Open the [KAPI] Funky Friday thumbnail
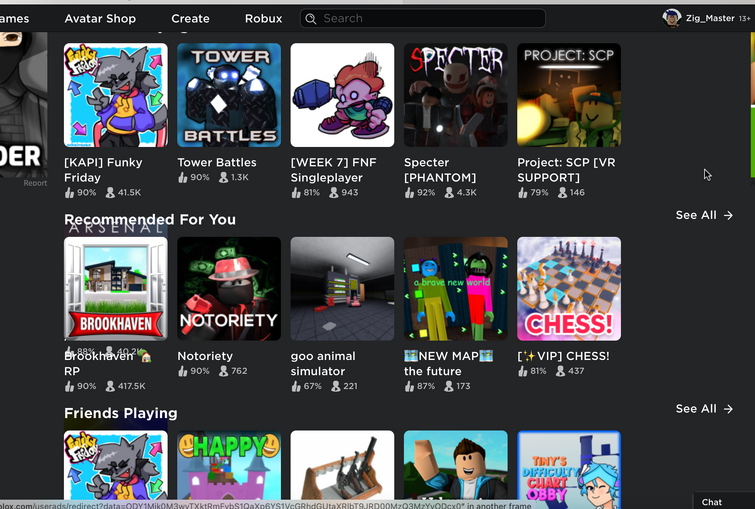Screen dimensions: 755x509 [116, 95]
